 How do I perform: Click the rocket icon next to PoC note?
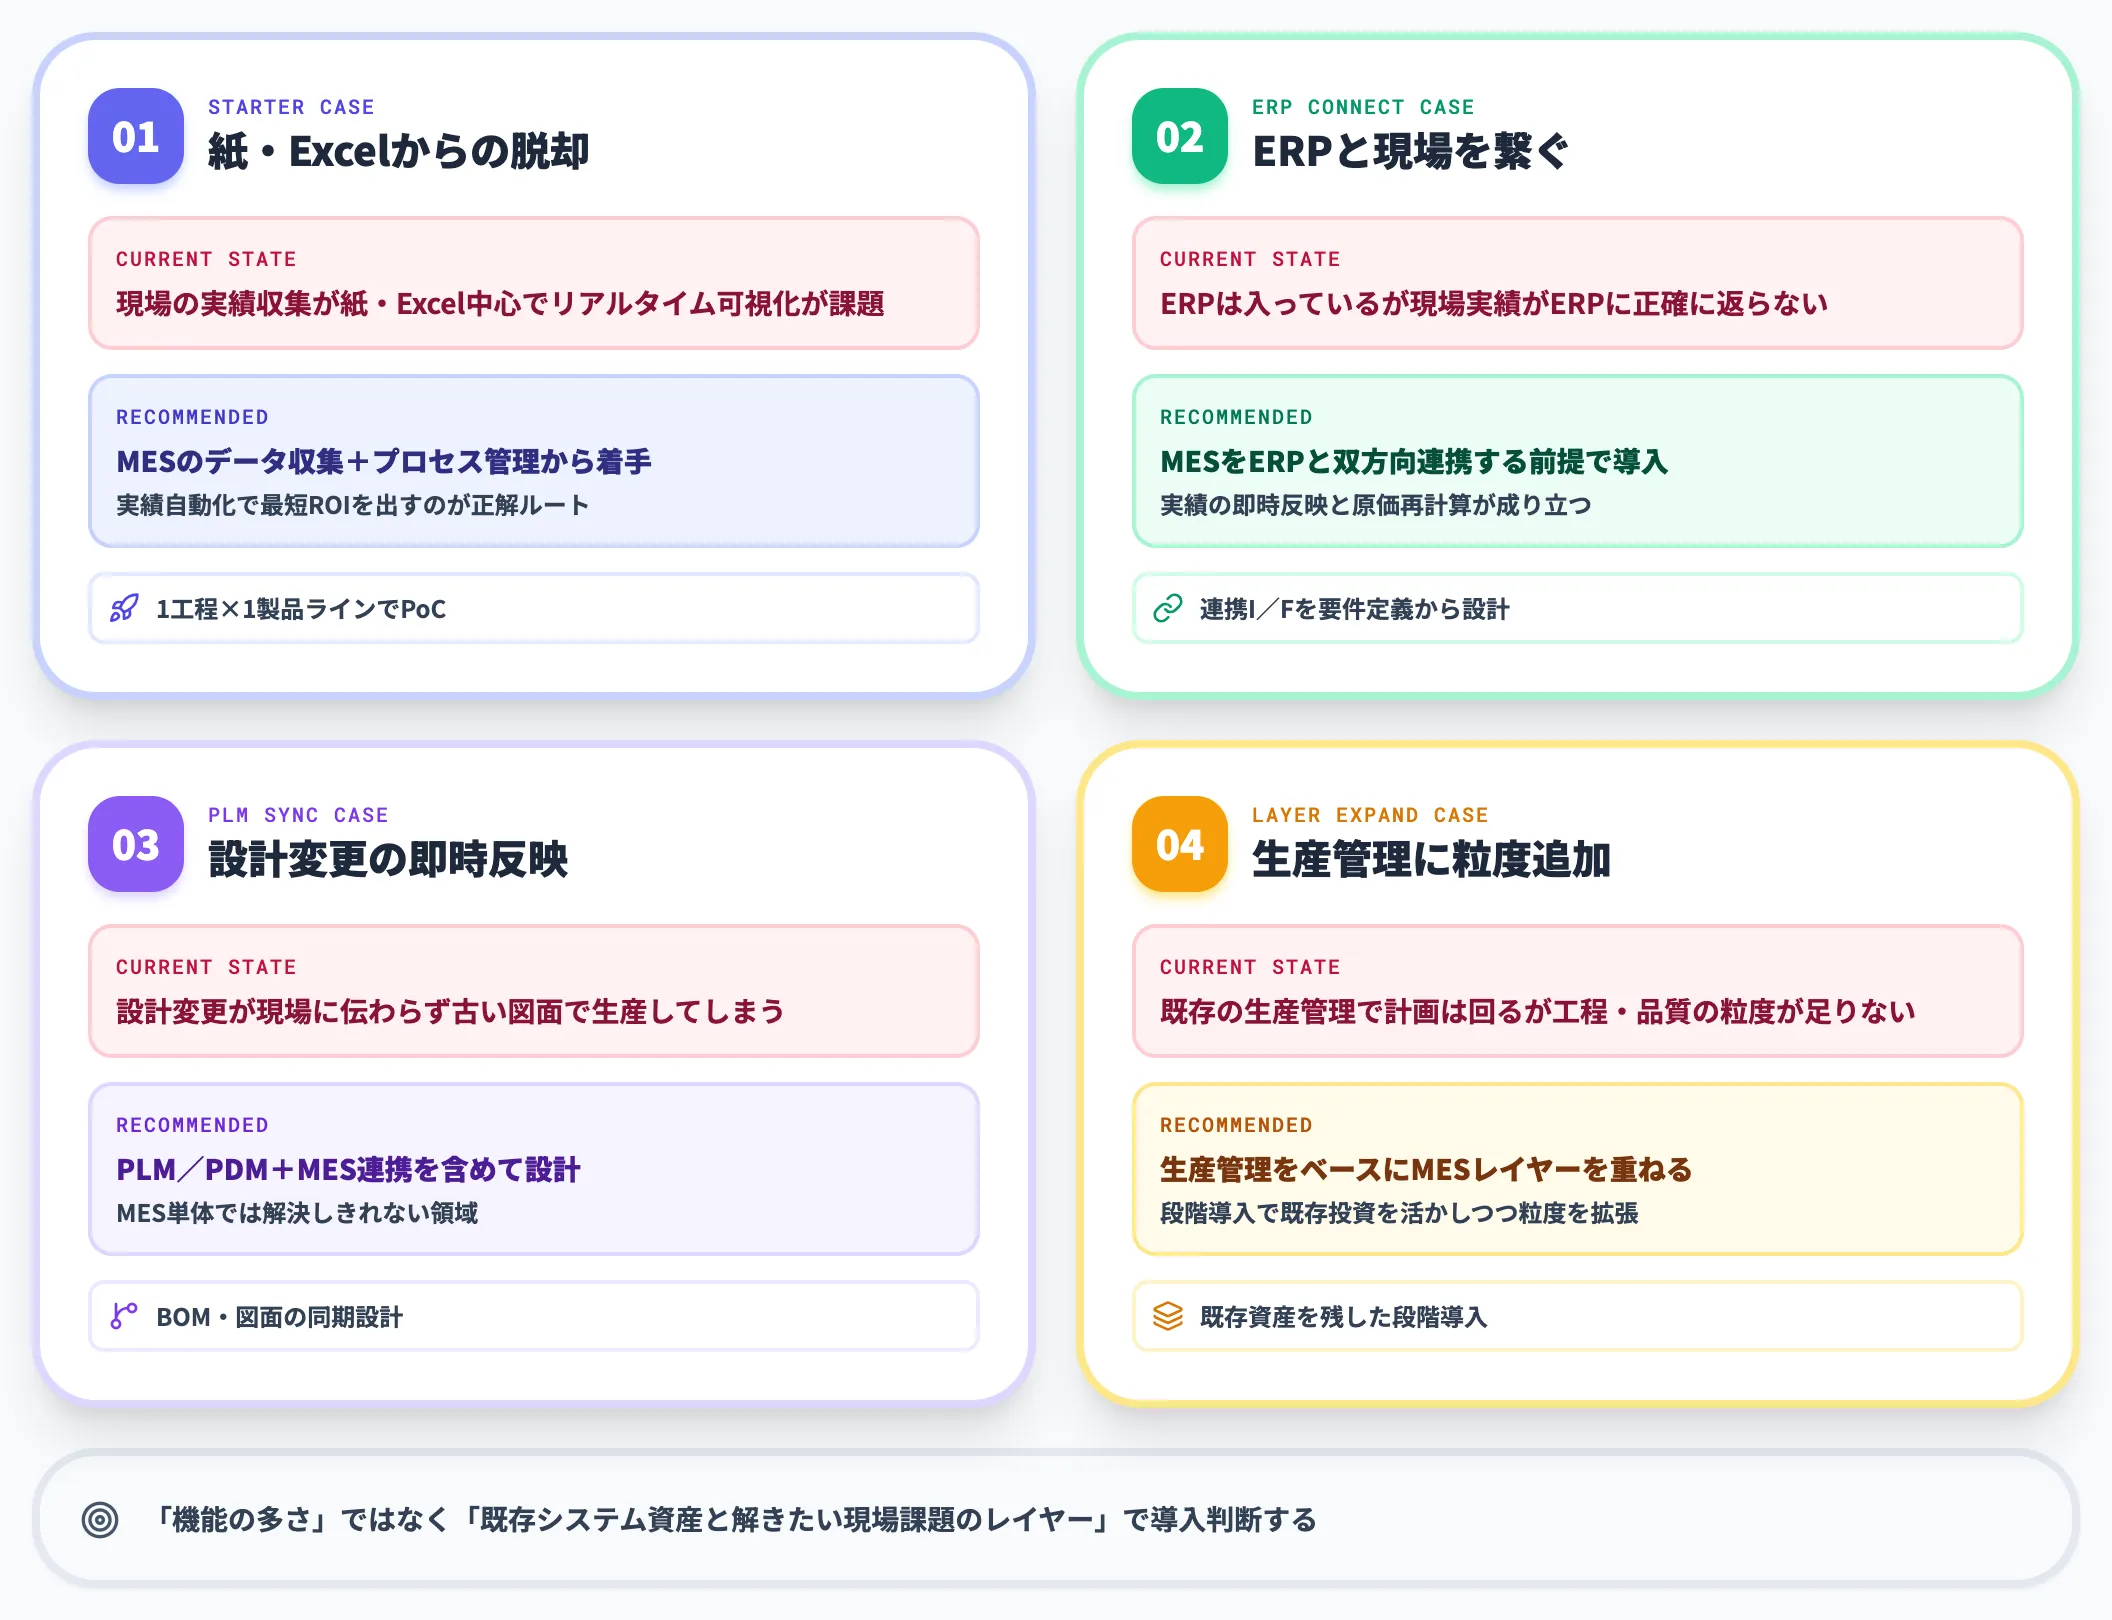[x=123, y=608]
